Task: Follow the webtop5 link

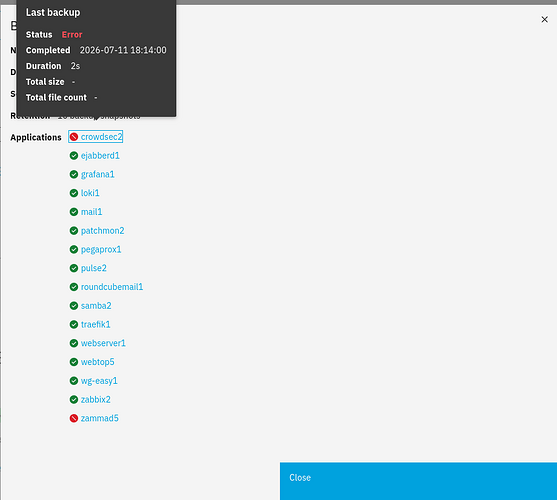Action: tap(97, 362)
